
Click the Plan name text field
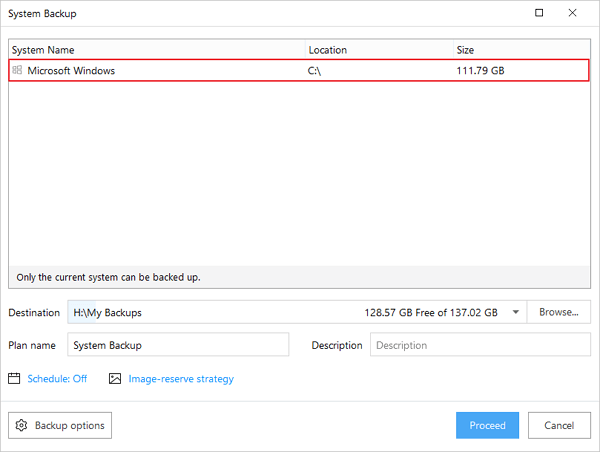coord(178,345)
